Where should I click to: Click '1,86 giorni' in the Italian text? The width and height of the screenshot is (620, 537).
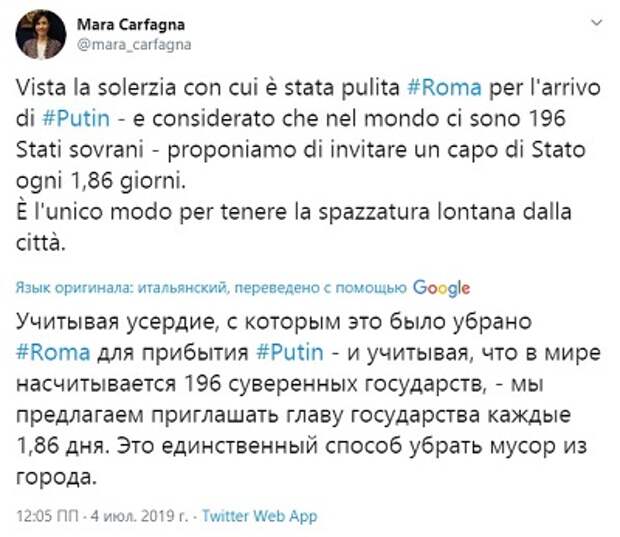pyautogui.click(x=128, y=181)
